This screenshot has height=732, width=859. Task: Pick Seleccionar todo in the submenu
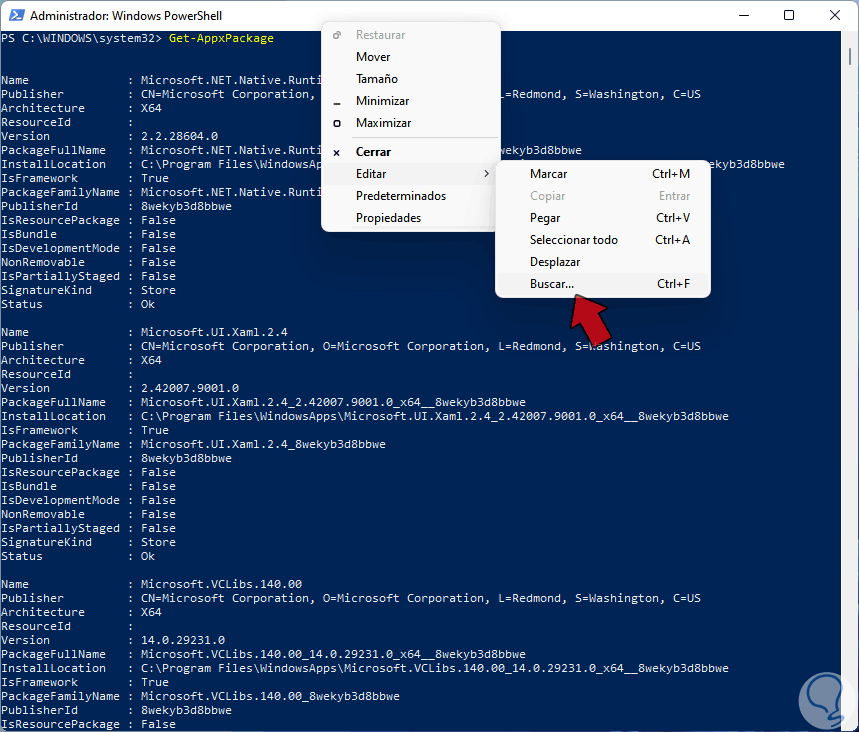[603, 239]
